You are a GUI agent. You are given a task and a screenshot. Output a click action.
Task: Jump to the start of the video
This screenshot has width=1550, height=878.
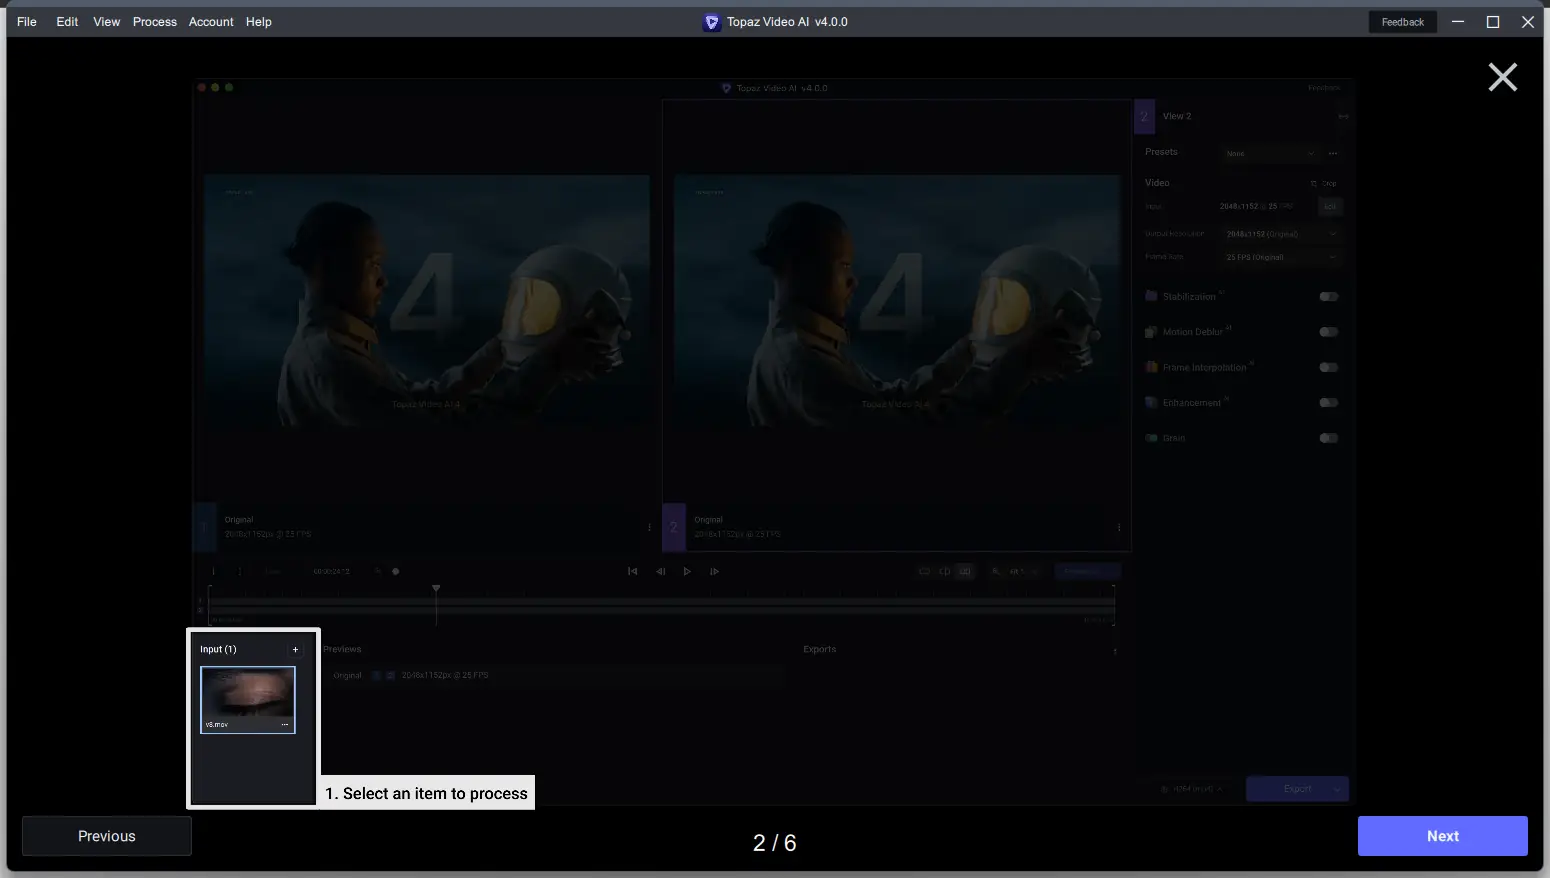click(632, 571)
